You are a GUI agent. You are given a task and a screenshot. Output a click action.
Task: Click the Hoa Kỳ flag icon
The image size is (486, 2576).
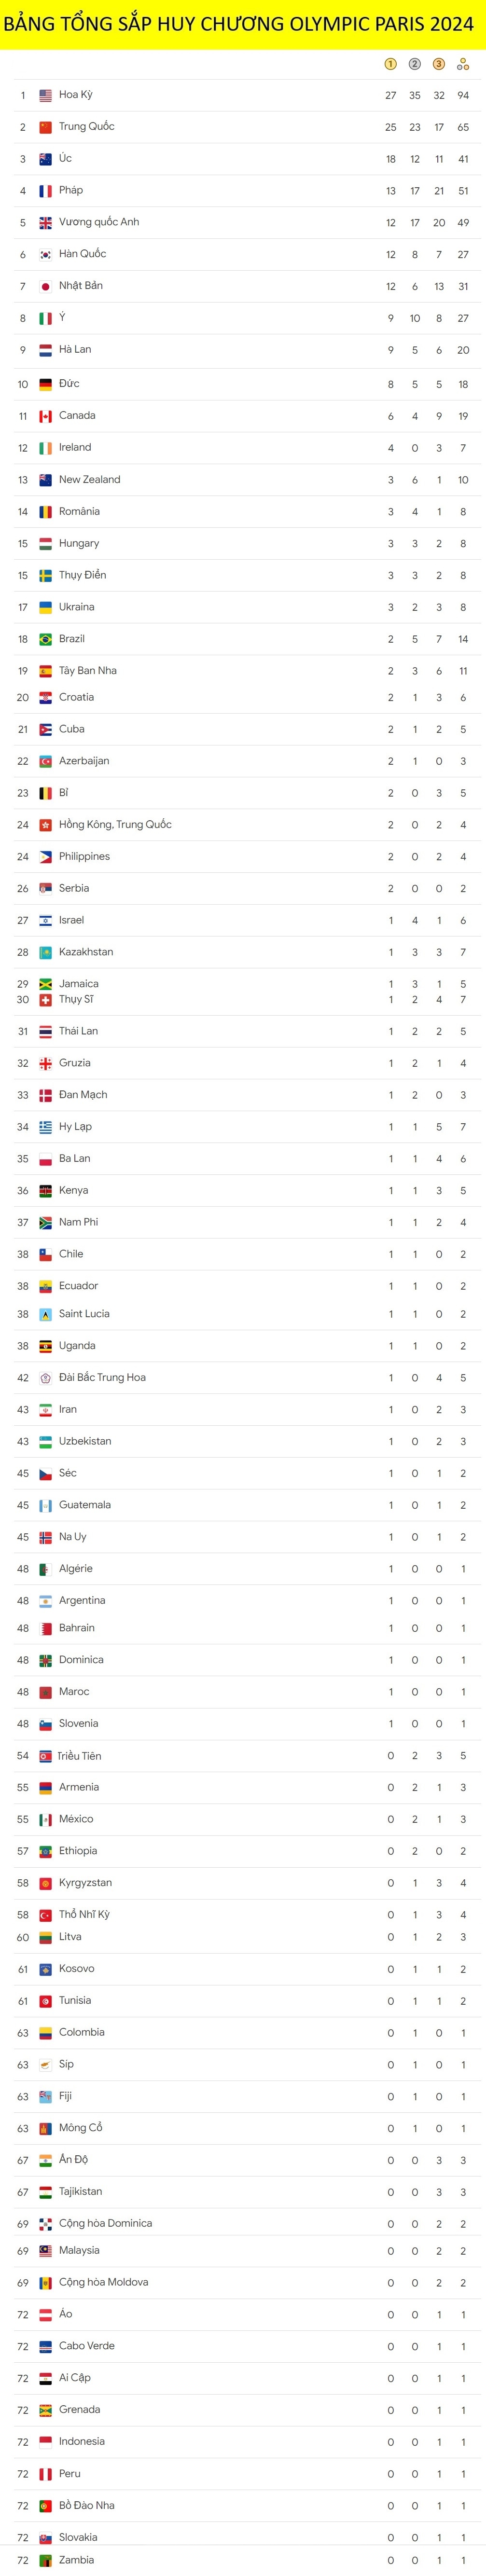45,95
